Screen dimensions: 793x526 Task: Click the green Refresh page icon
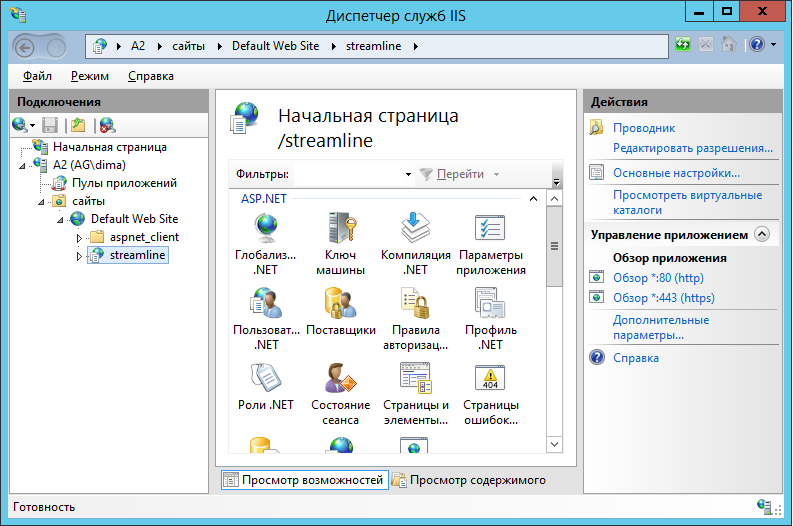[x=683, y=45]
